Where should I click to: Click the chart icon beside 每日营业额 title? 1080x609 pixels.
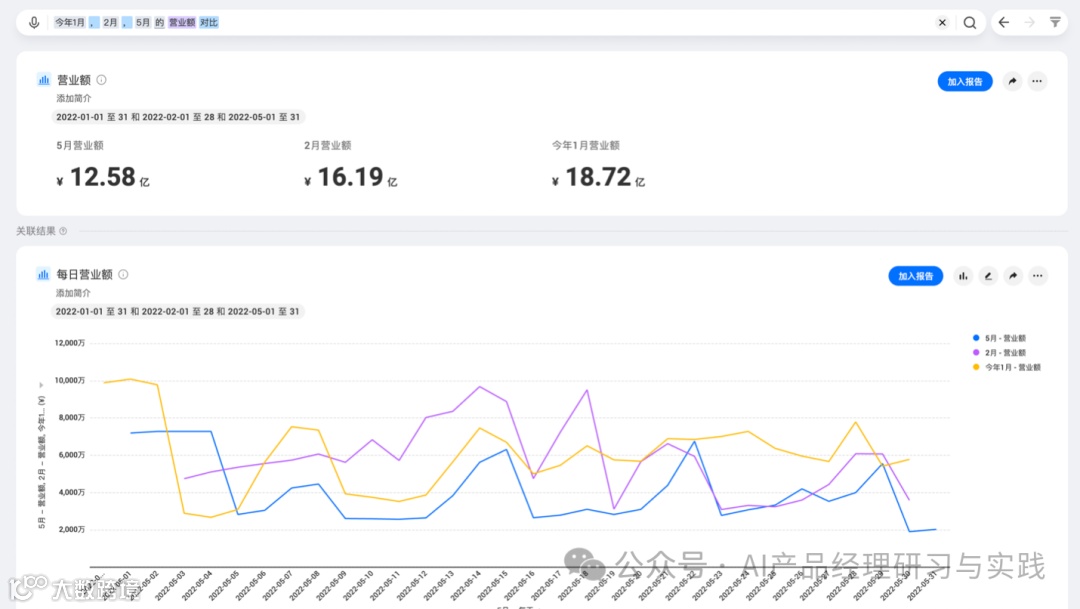point(43,275)
